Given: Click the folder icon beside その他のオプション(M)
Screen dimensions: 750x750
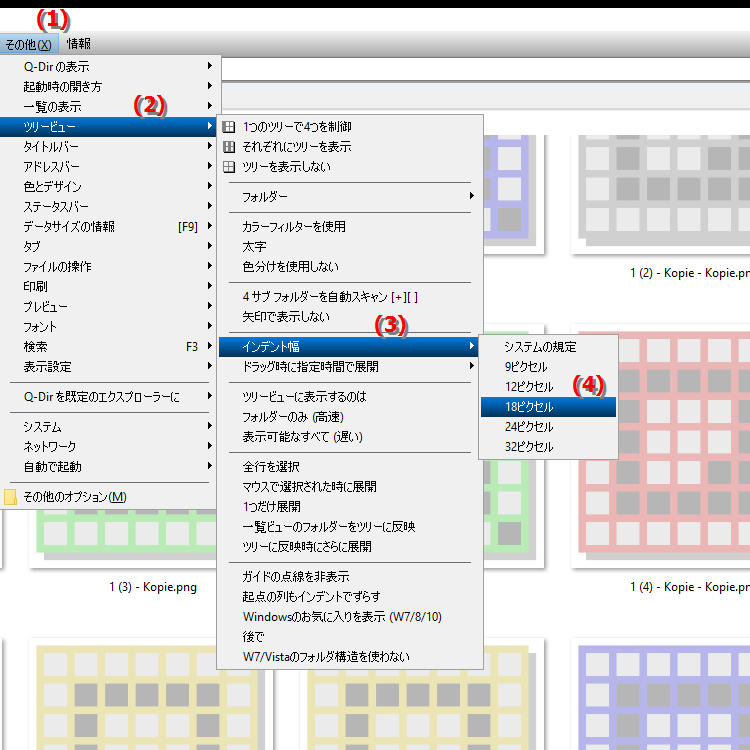Looking at the screenshot, I should coord(10,497).
